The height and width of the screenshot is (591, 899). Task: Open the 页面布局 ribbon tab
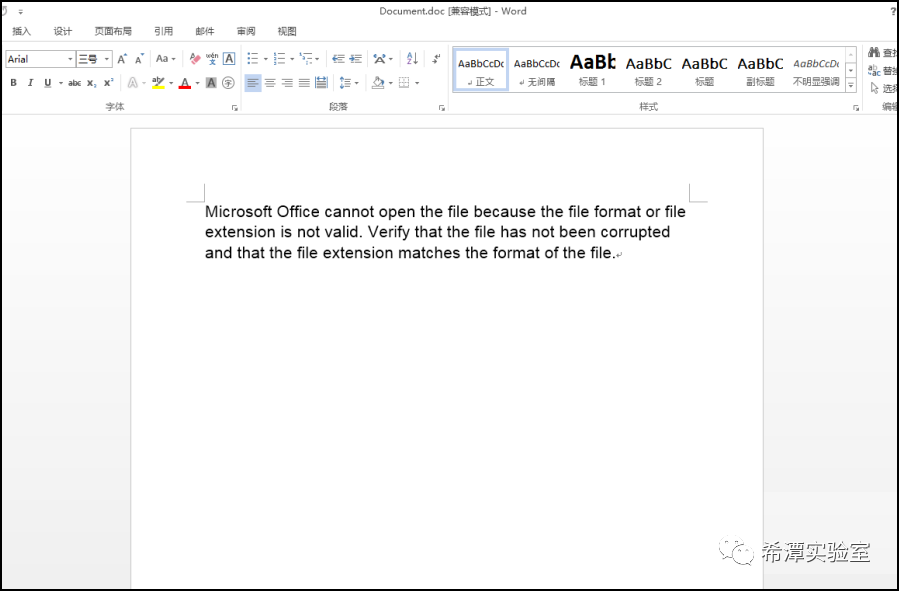(x=113, y=31)
